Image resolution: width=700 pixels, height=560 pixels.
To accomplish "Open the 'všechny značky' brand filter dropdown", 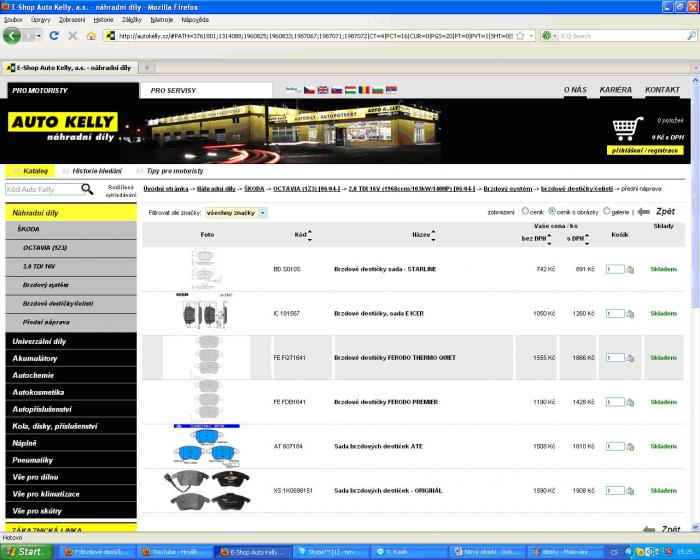I will point(236,213).
